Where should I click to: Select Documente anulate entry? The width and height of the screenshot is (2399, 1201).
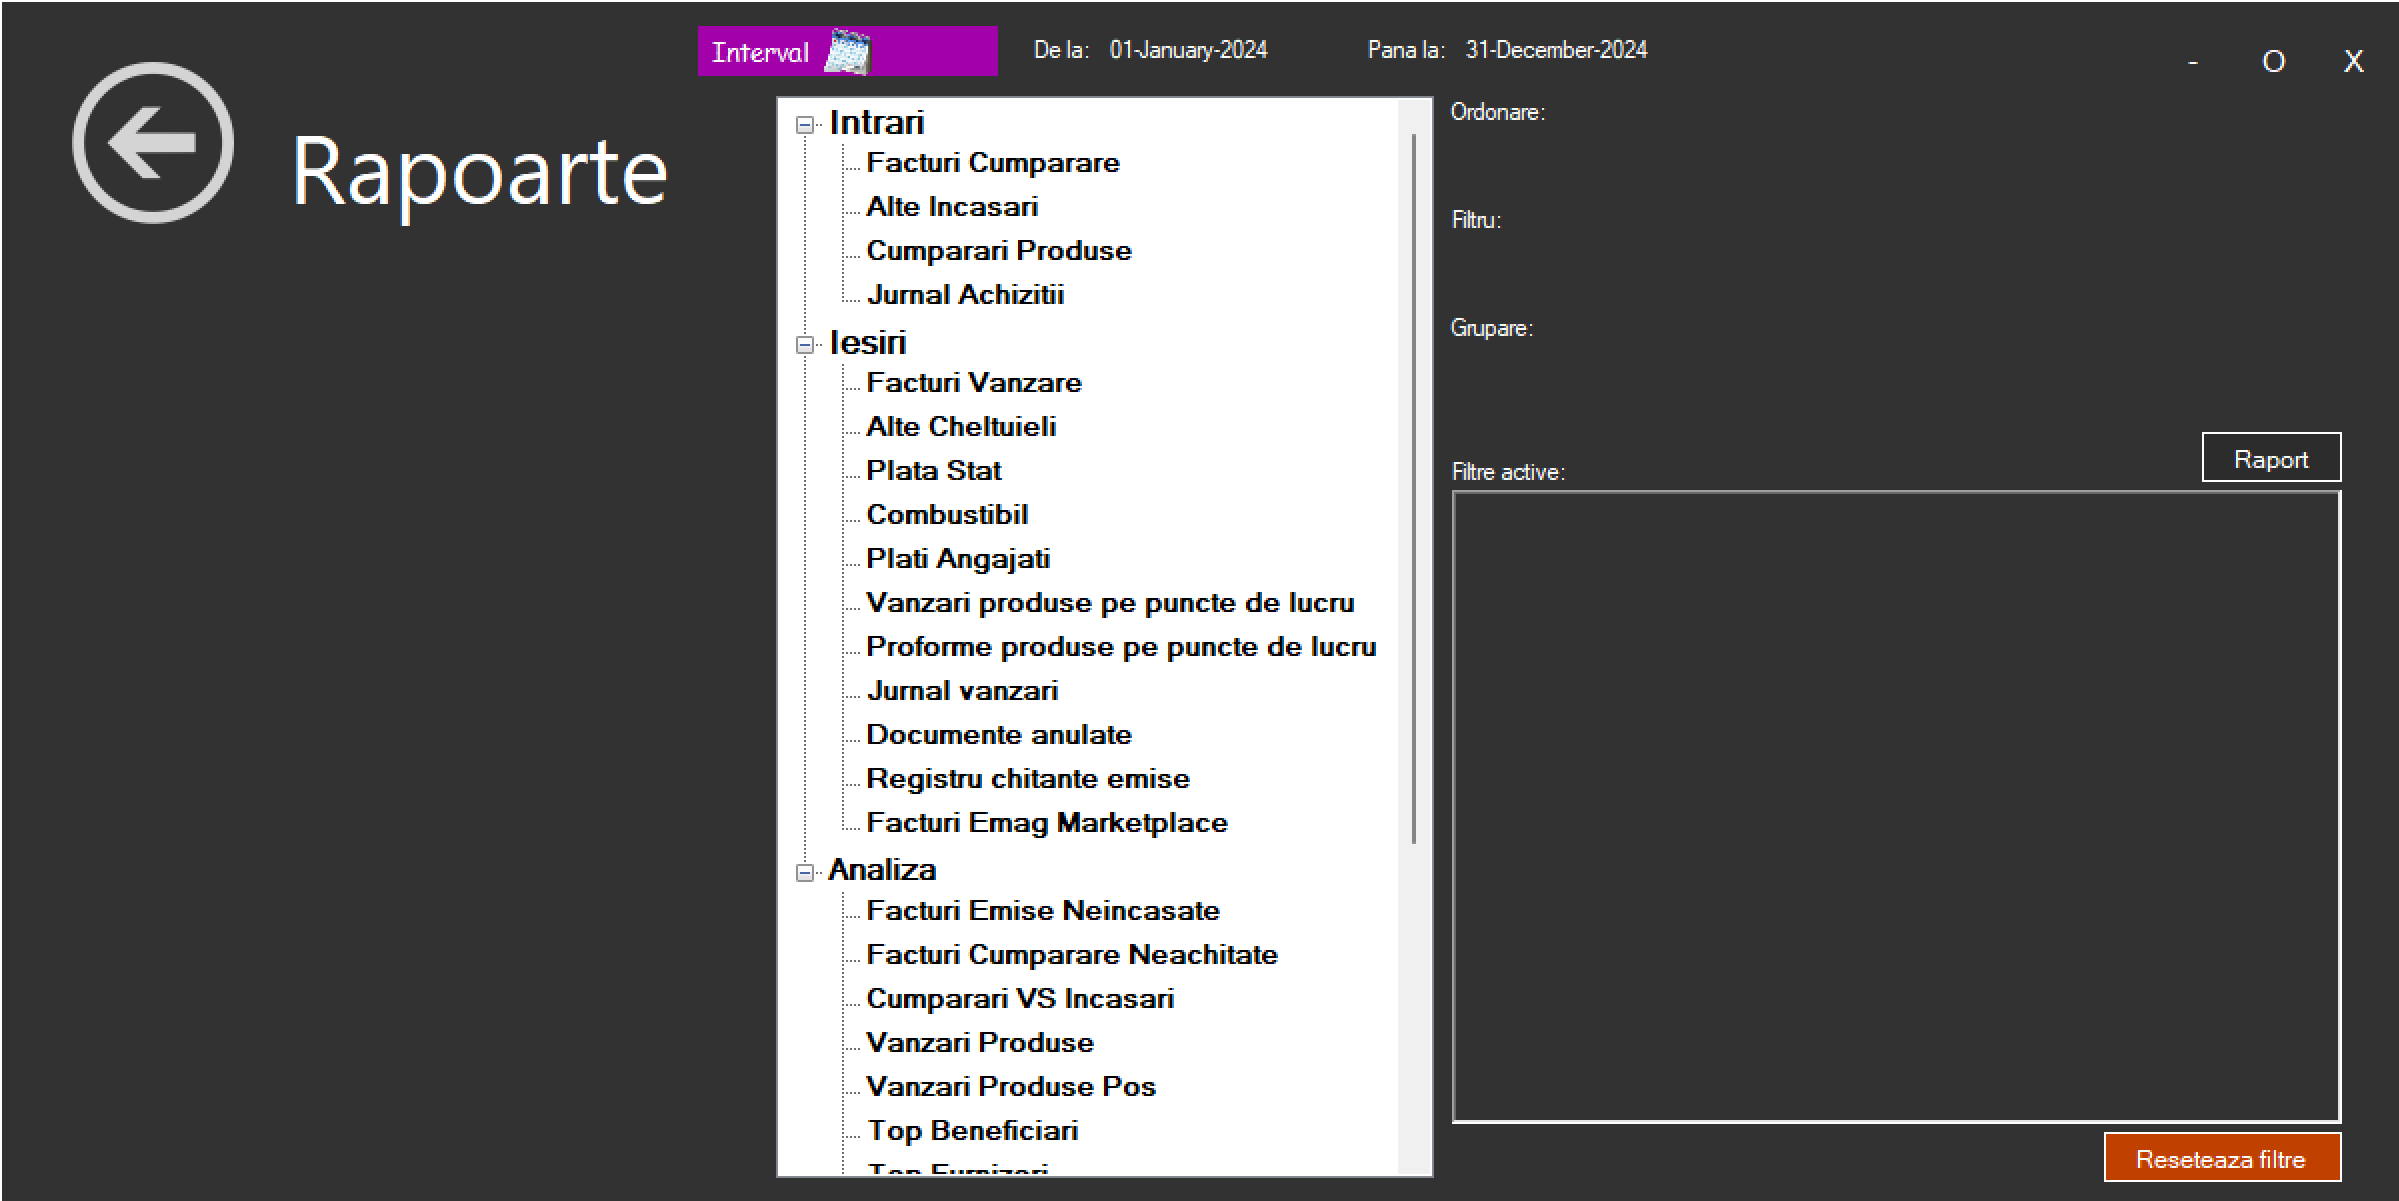998,735
